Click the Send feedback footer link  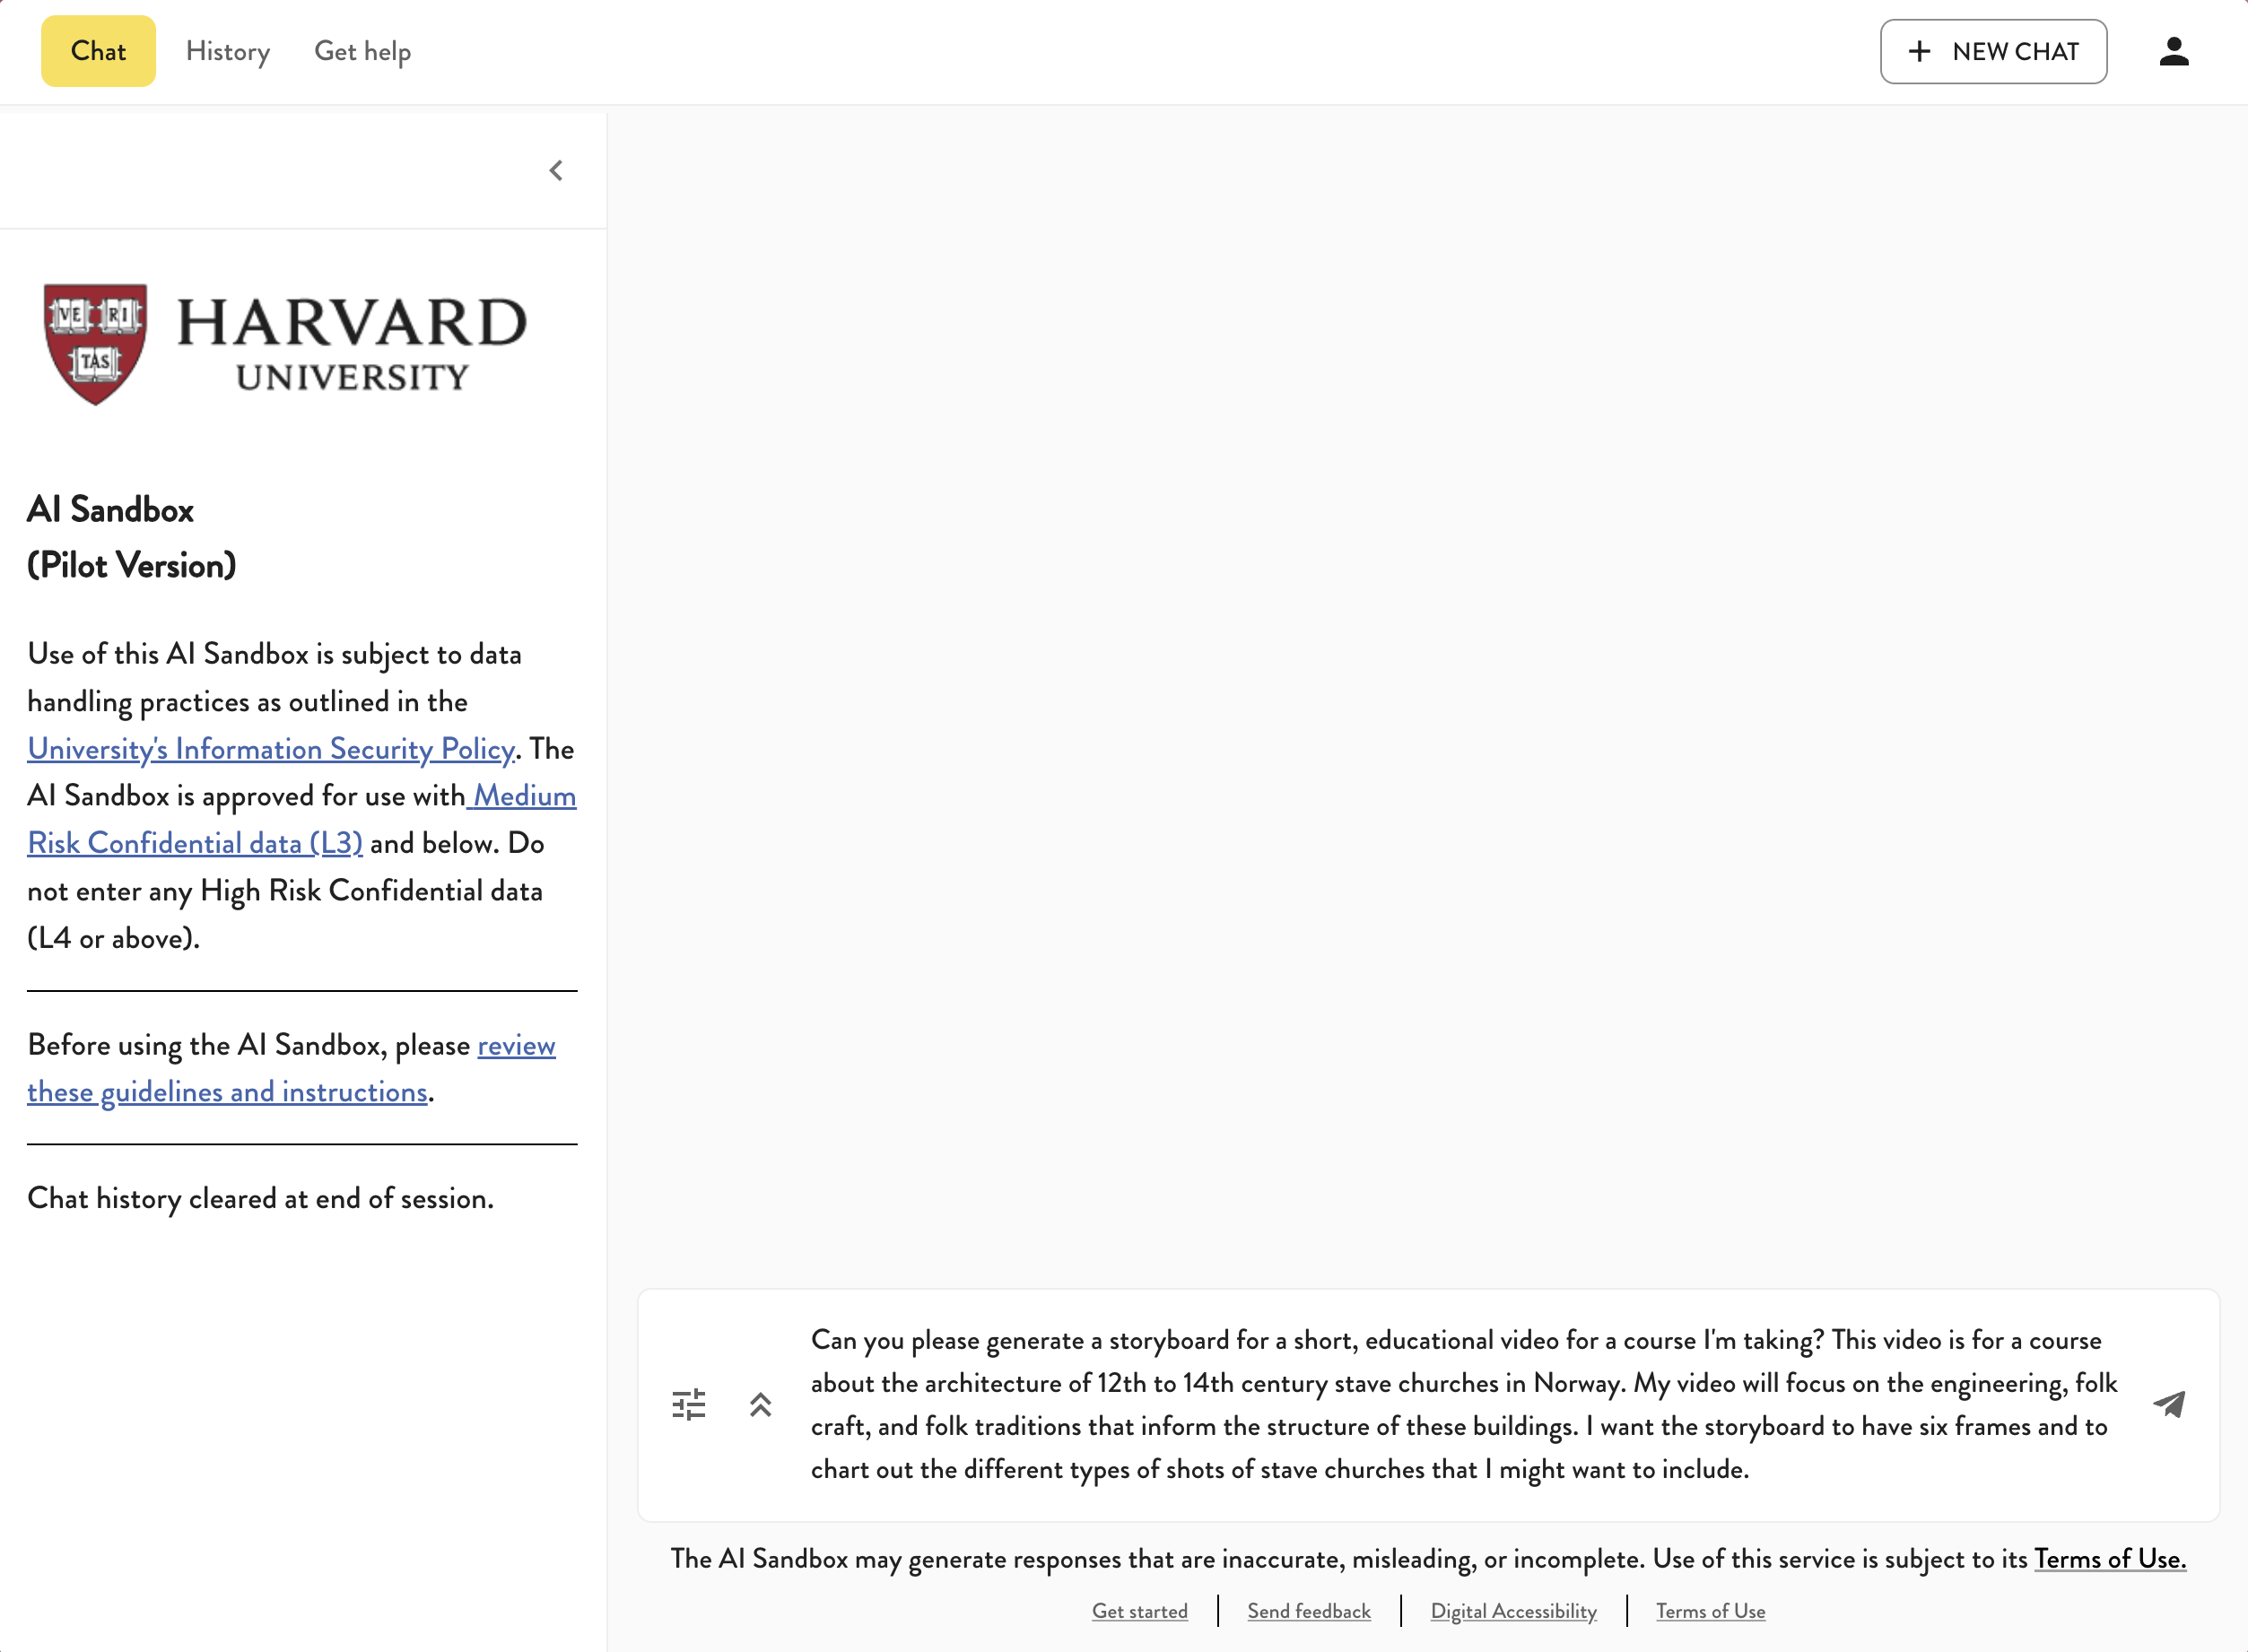1308,1611
